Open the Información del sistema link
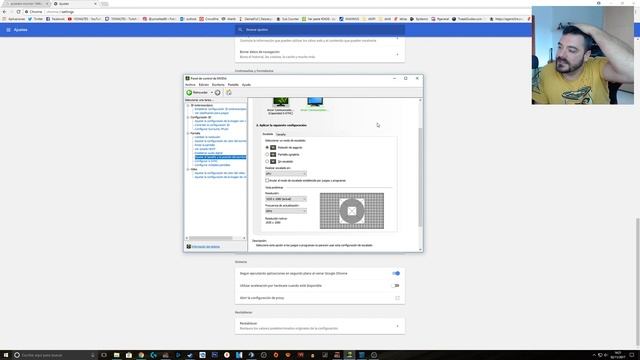This screenshot has width=640, height=360. pyautogui.click(x=206, y=247)
